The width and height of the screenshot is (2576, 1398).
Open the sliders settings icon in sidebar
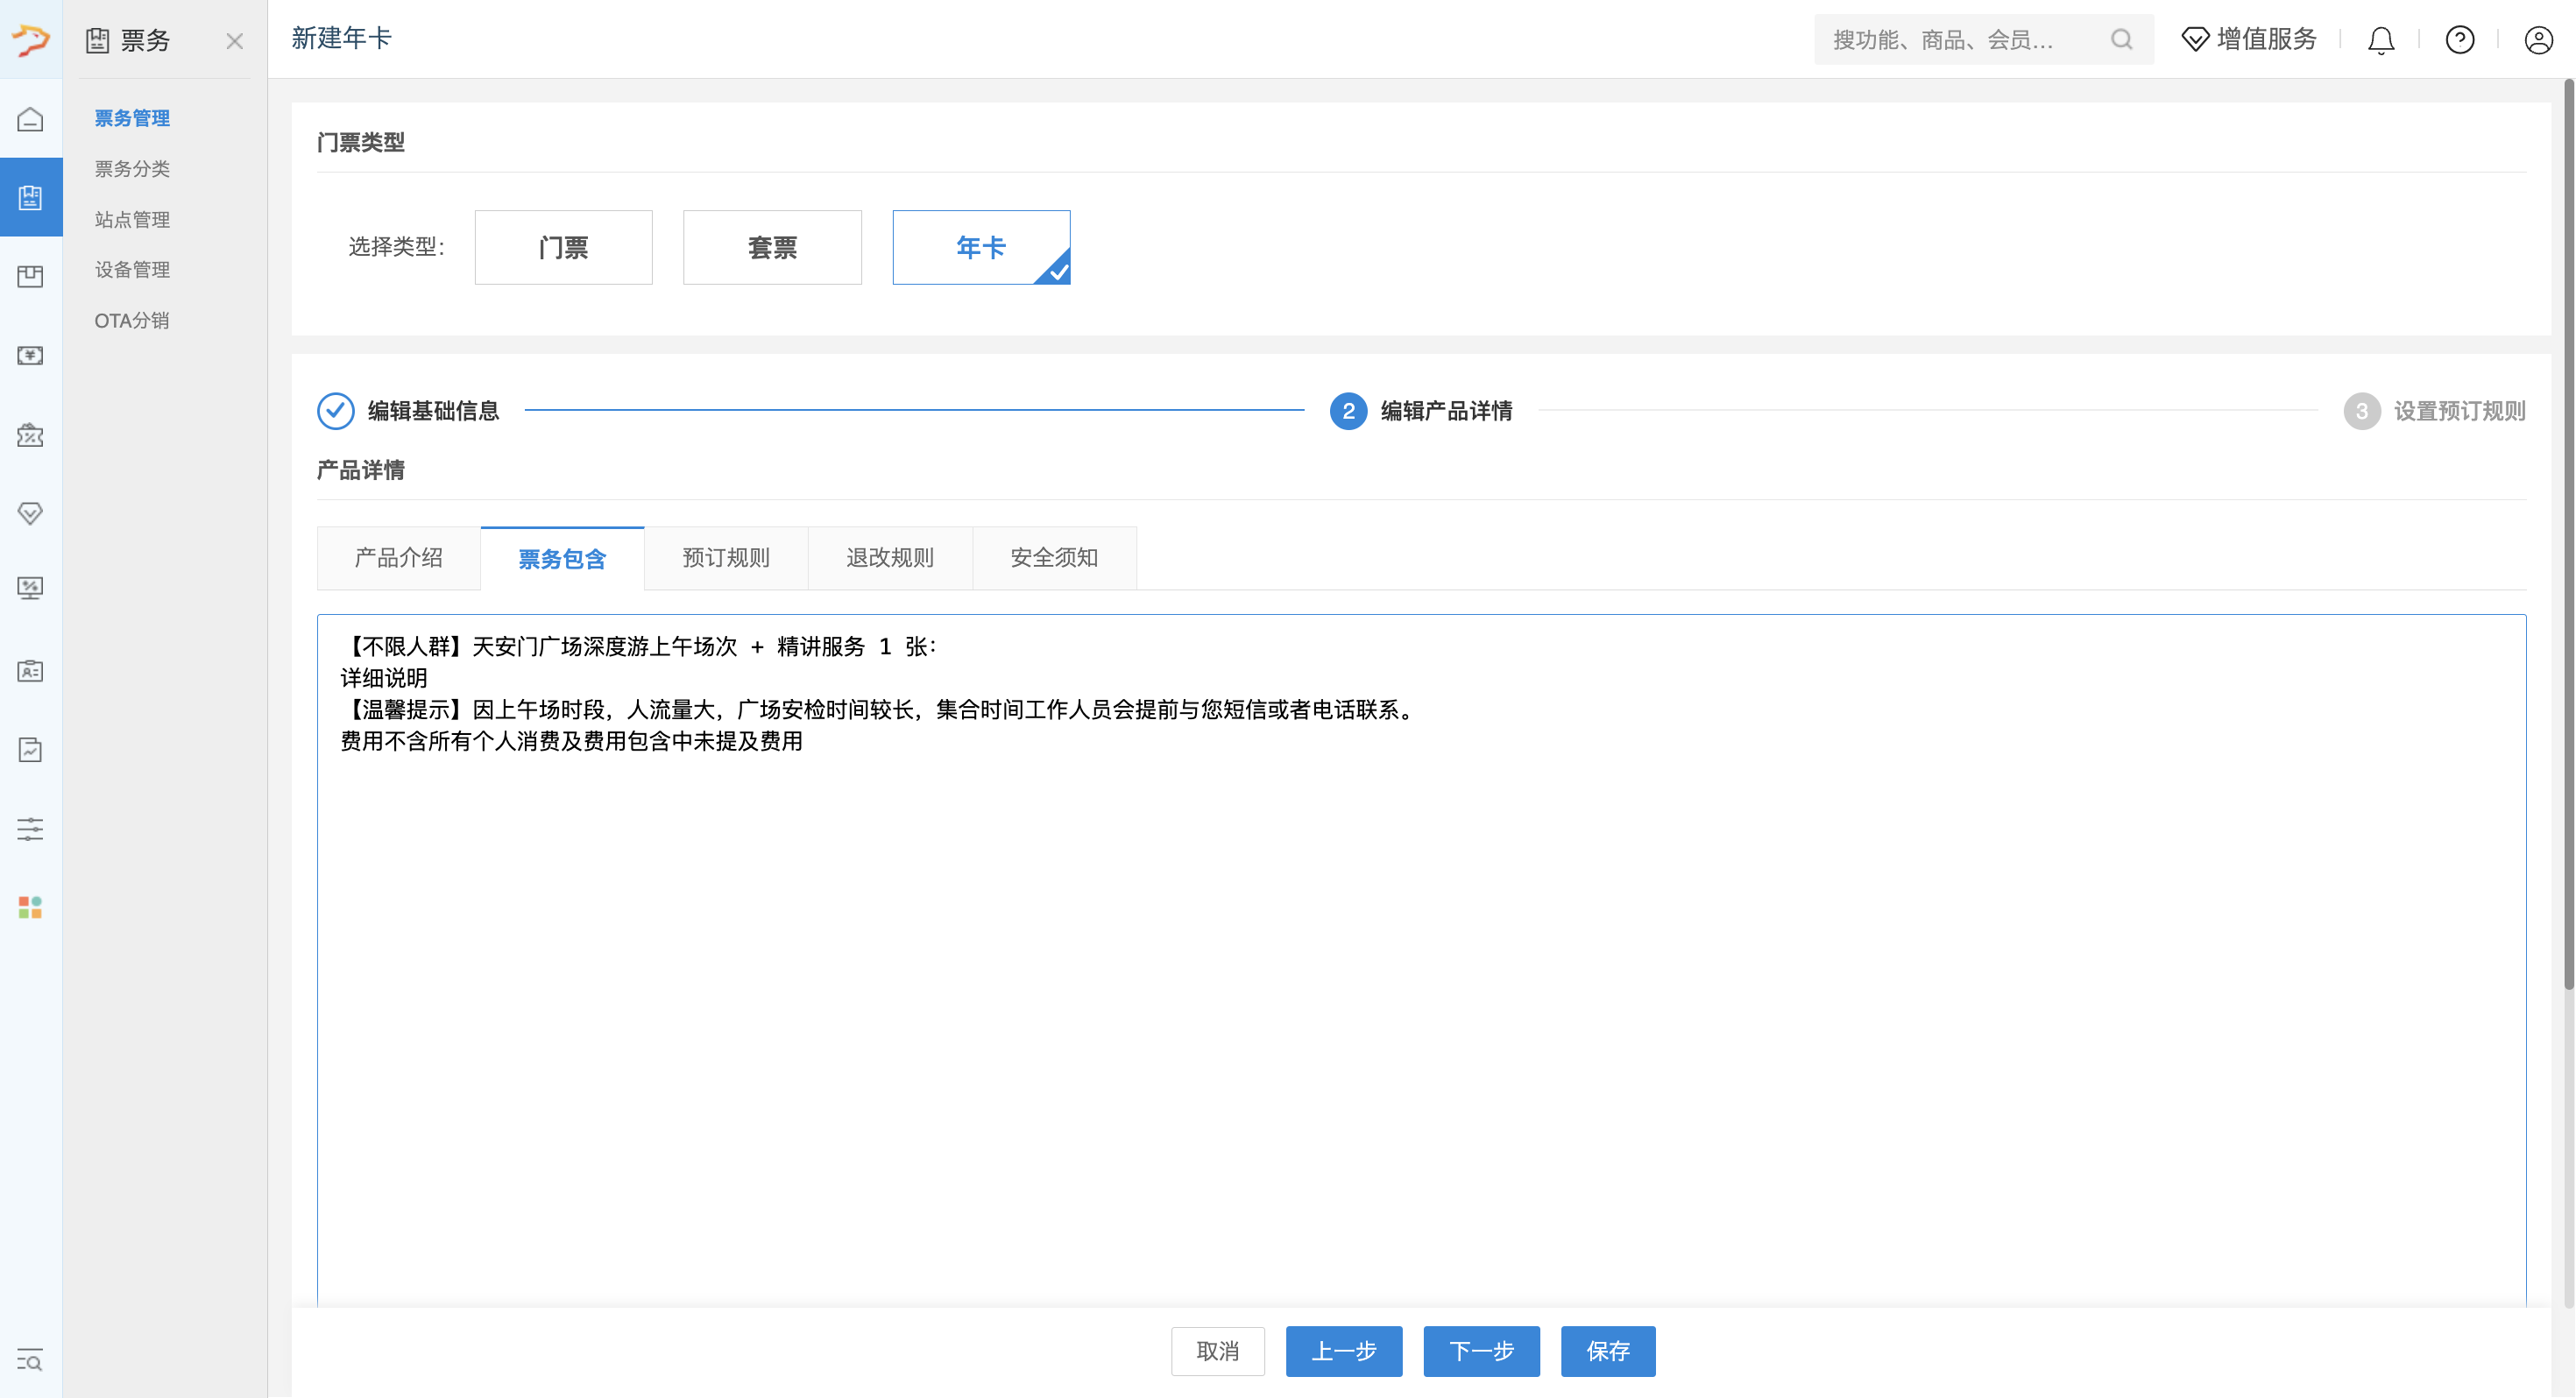click(30, 829)
